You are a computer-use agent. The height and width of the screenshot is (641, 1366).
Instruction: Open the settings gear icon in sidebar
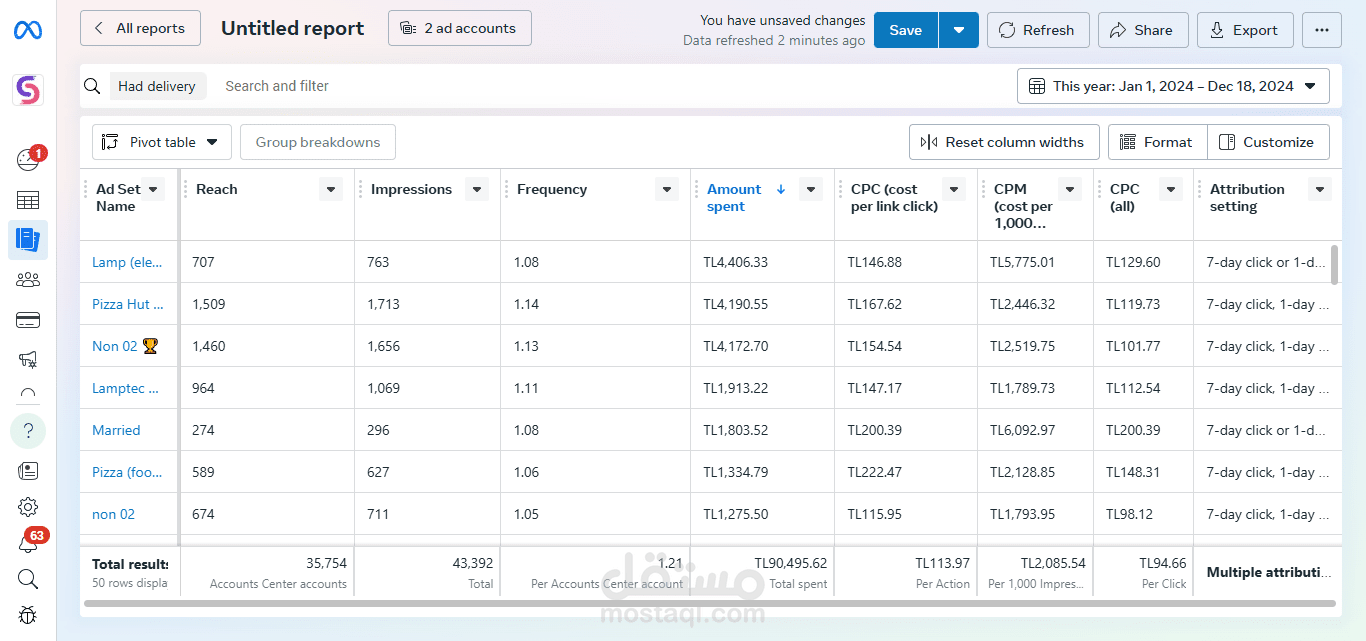28,507
